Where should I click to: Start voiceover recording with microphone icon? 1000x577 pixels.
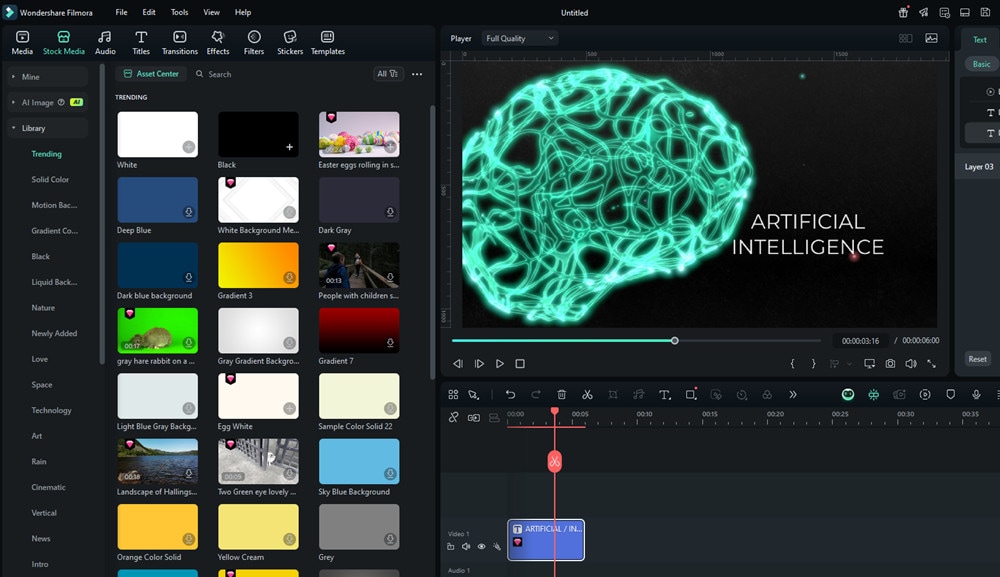pyautogui.click(x=976, y=395)
